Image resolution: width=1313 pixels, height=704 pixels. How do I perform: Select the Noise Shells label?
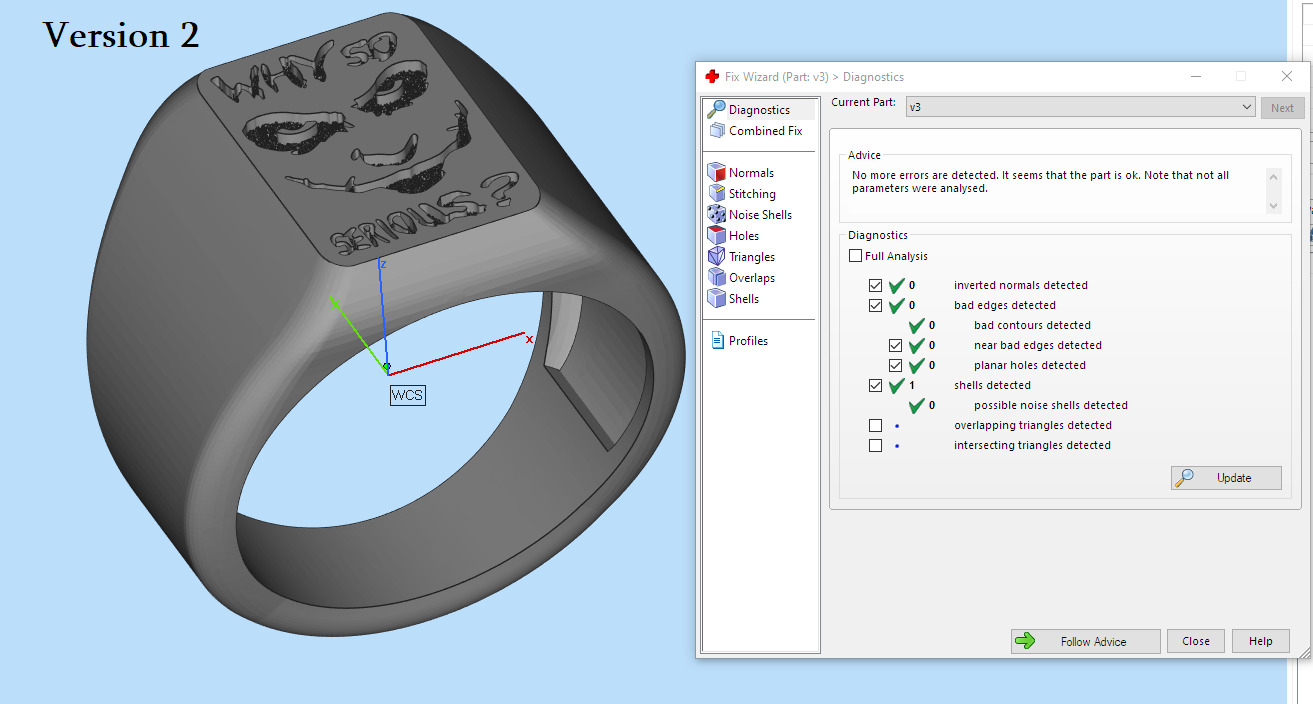(x=760, y=215)
